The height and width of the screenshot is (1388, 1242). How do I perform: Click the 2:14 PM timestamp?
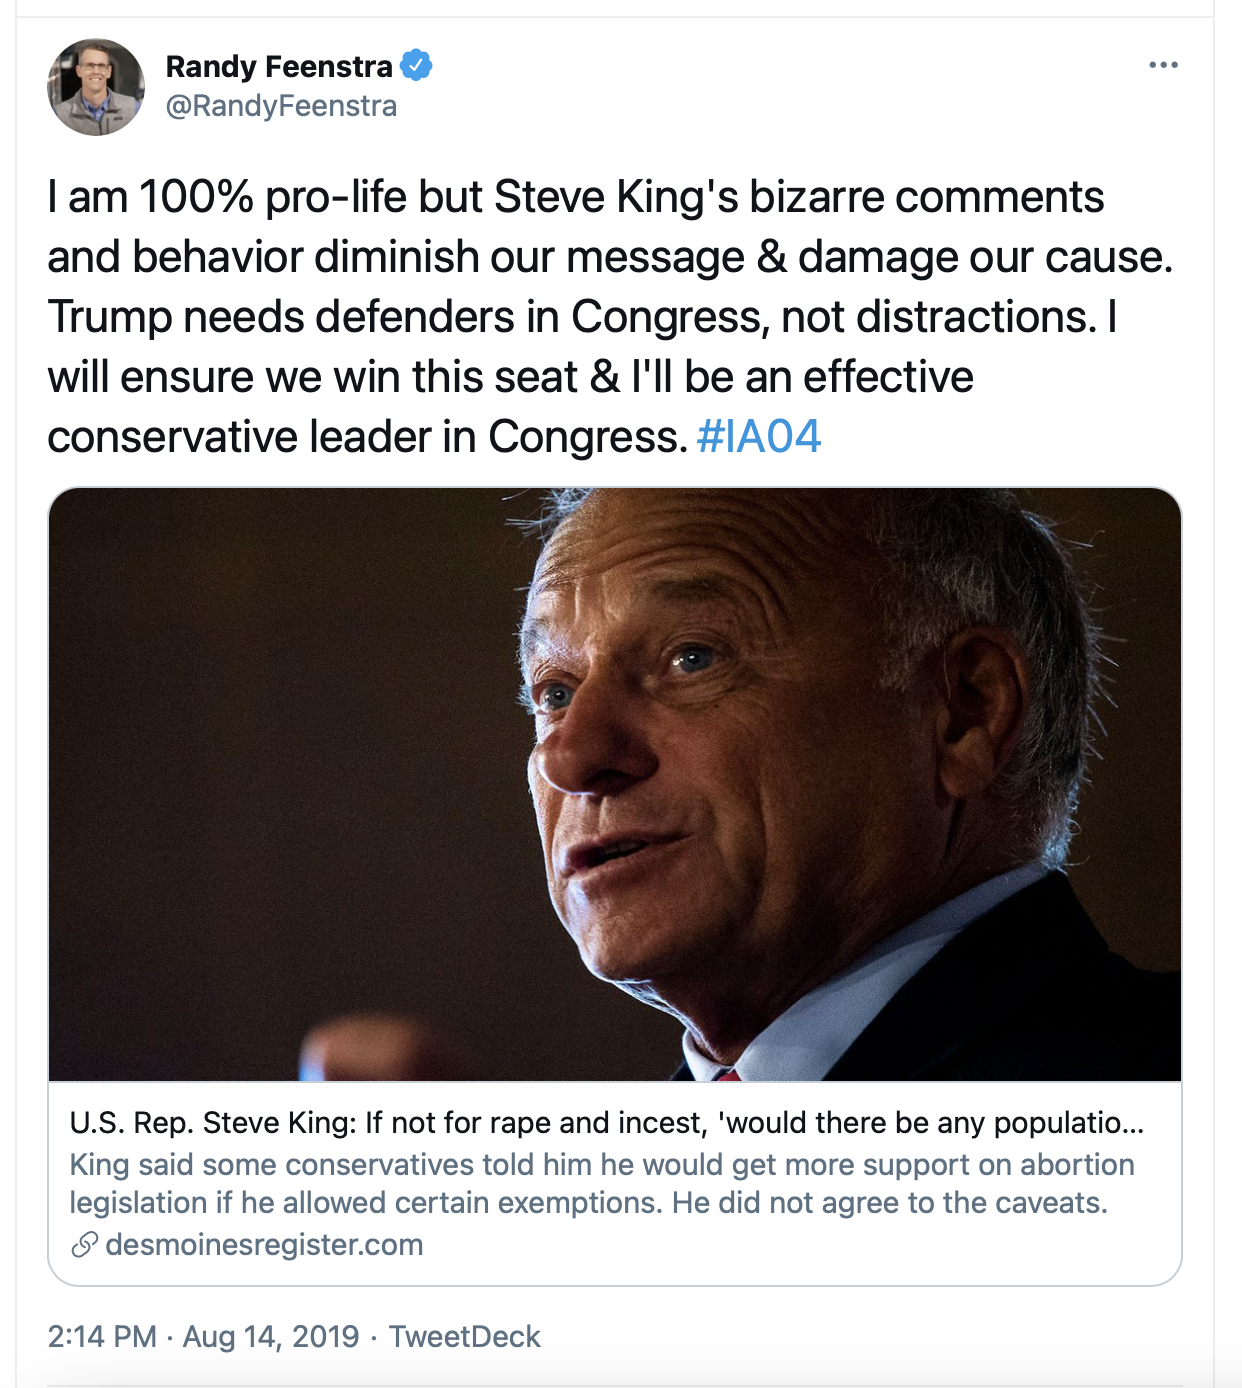[102, 1337]
